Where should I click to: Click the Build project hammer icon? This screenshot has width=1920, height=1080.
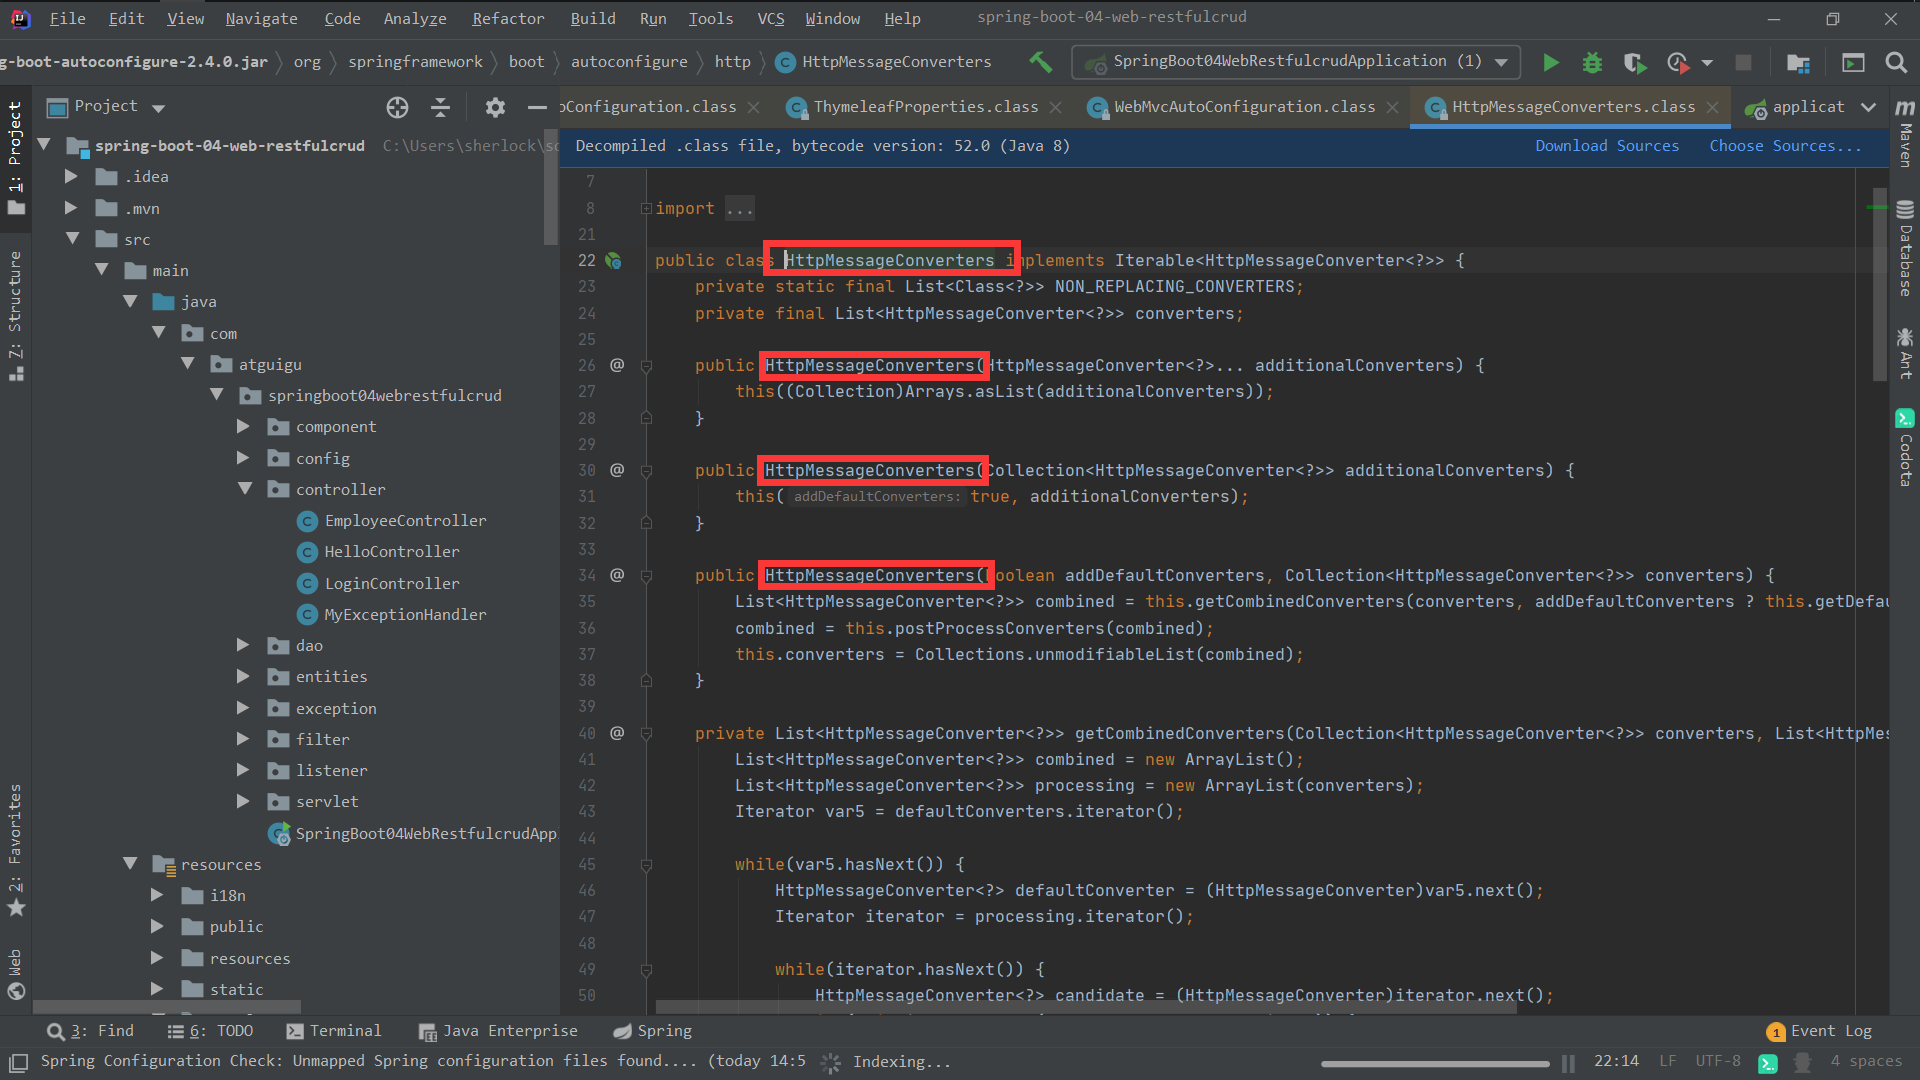coord(1040,62)
